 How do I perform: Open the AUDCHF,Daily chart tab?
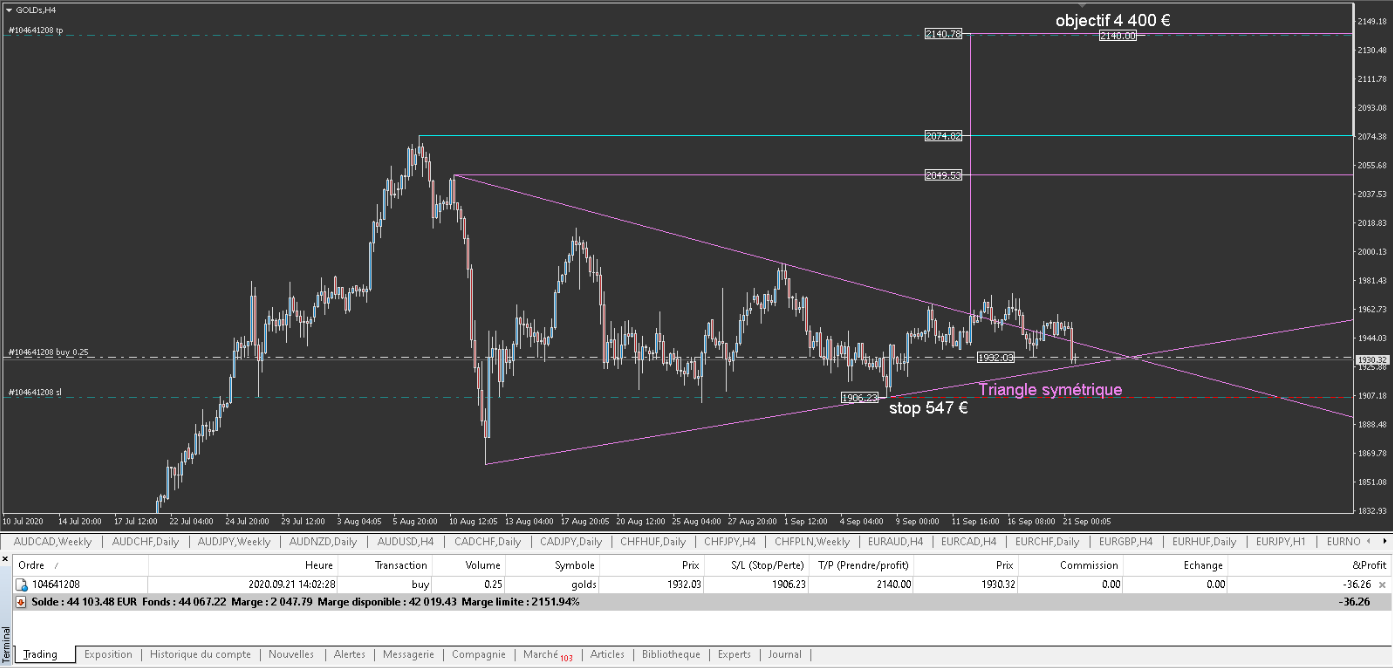[x=146, y=541]
